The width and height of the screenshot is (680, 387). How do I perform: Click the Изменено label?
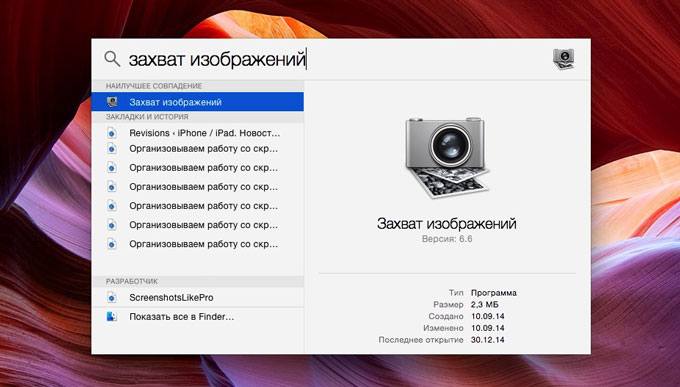click(443, 328)
